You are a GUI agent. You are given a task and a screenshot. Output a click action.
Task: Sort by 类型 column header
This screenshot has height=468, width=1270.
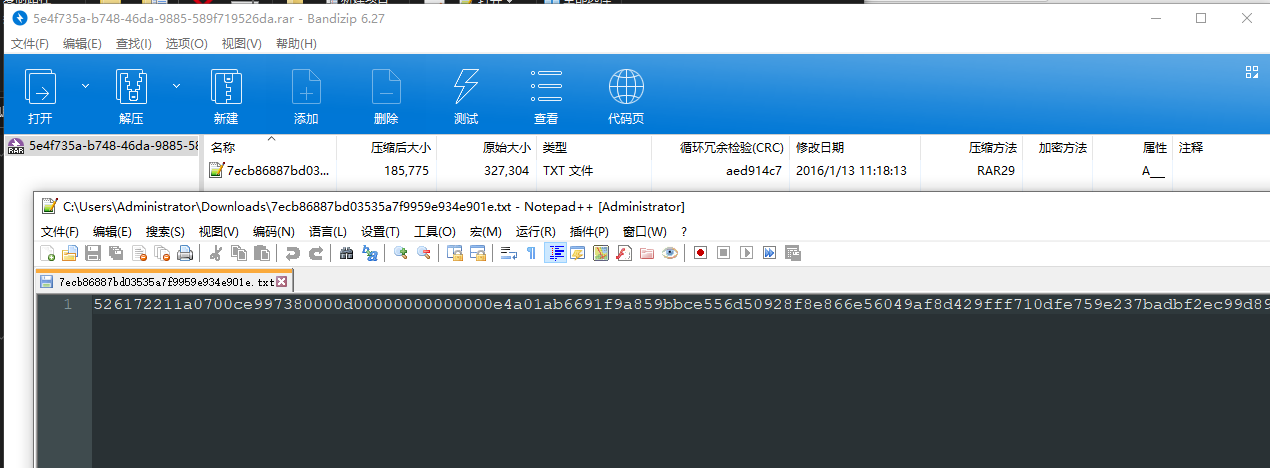pyautogui.click(x=554, y=147)
